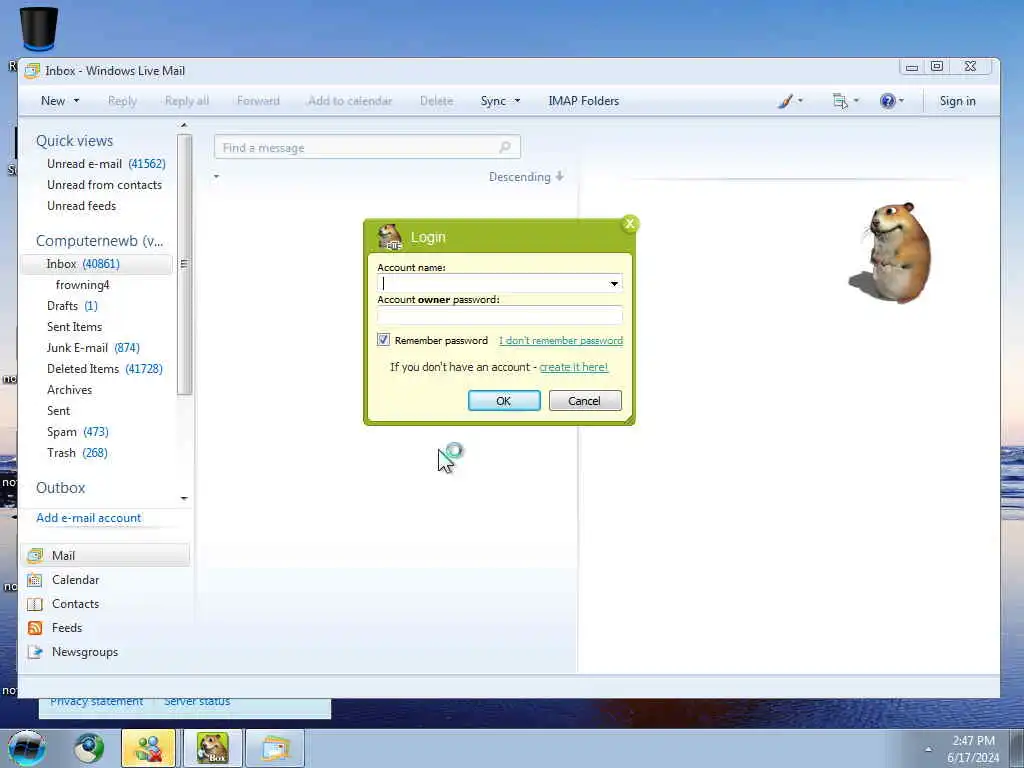
Task: Click the Descending sort arrow icon
Action: pyautogui.click(x=560, y=176)
